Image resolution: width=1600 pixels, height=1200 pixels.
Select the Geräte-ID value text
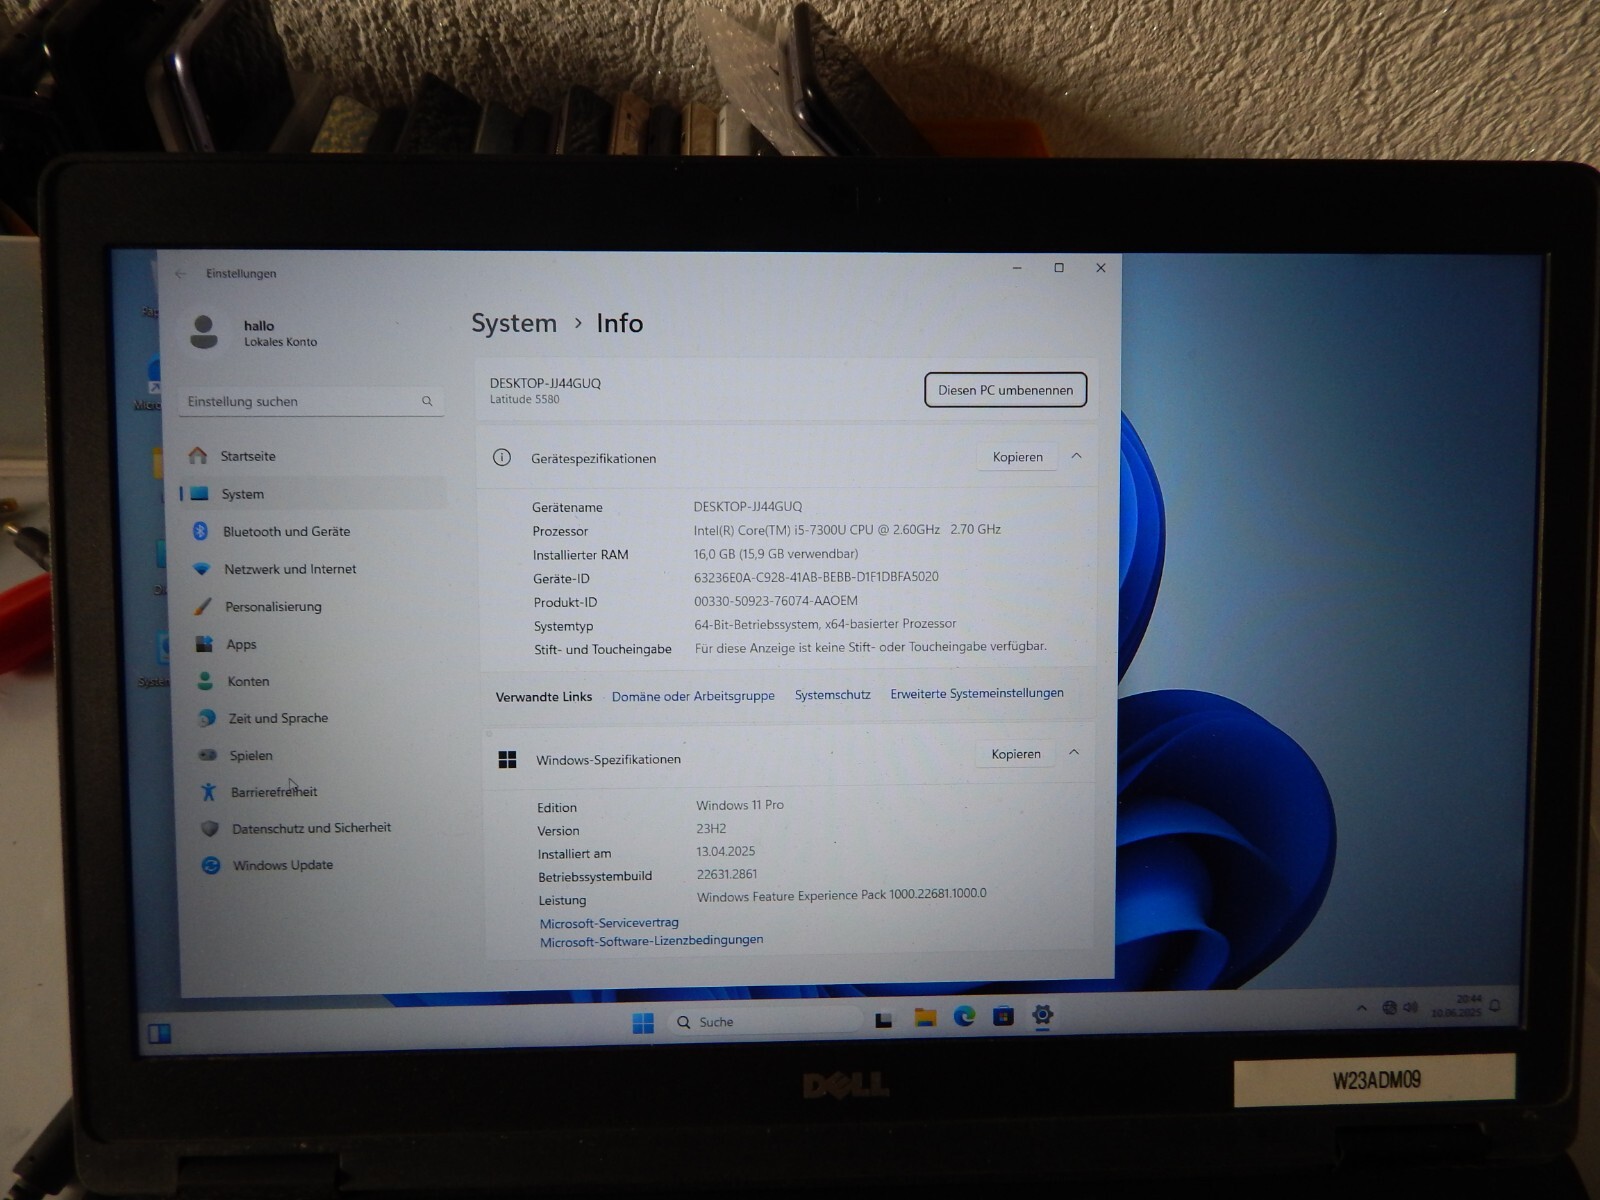coord(816,577)
